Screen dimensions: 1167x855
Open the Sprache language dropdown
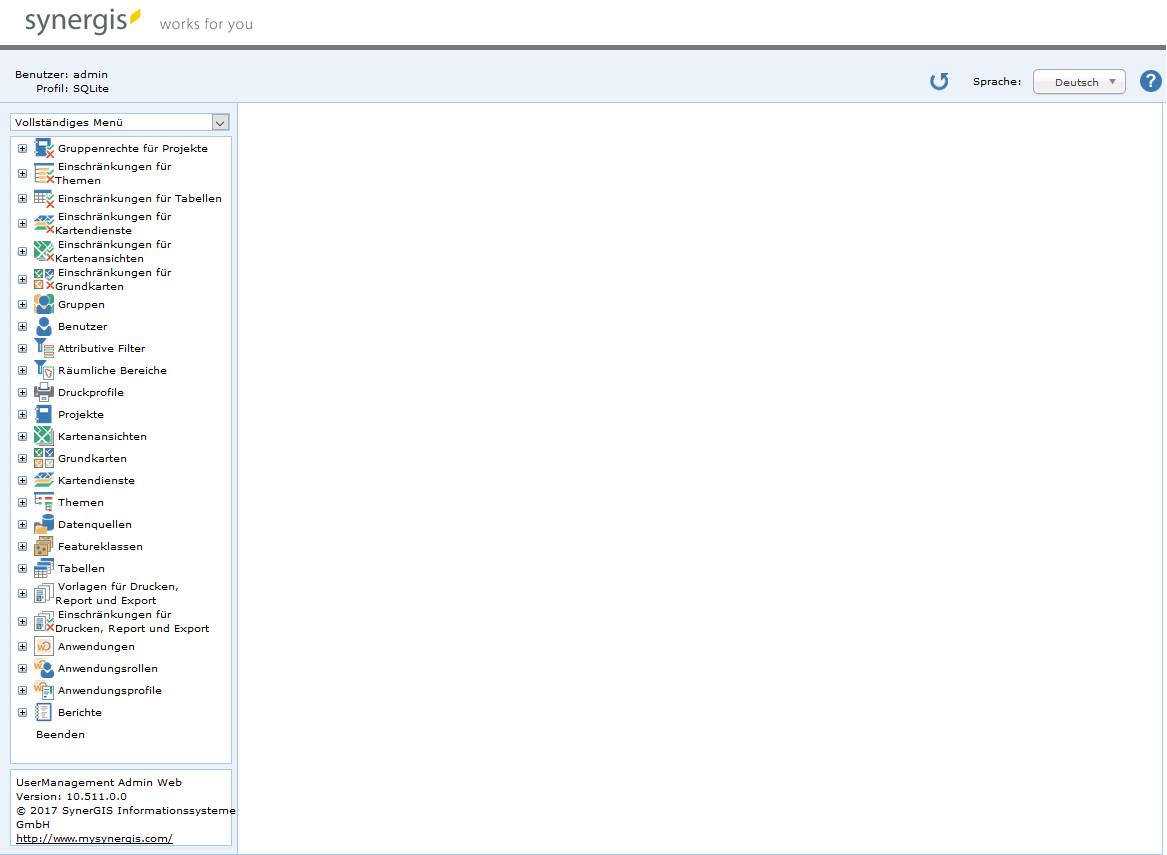[1079, 82]
